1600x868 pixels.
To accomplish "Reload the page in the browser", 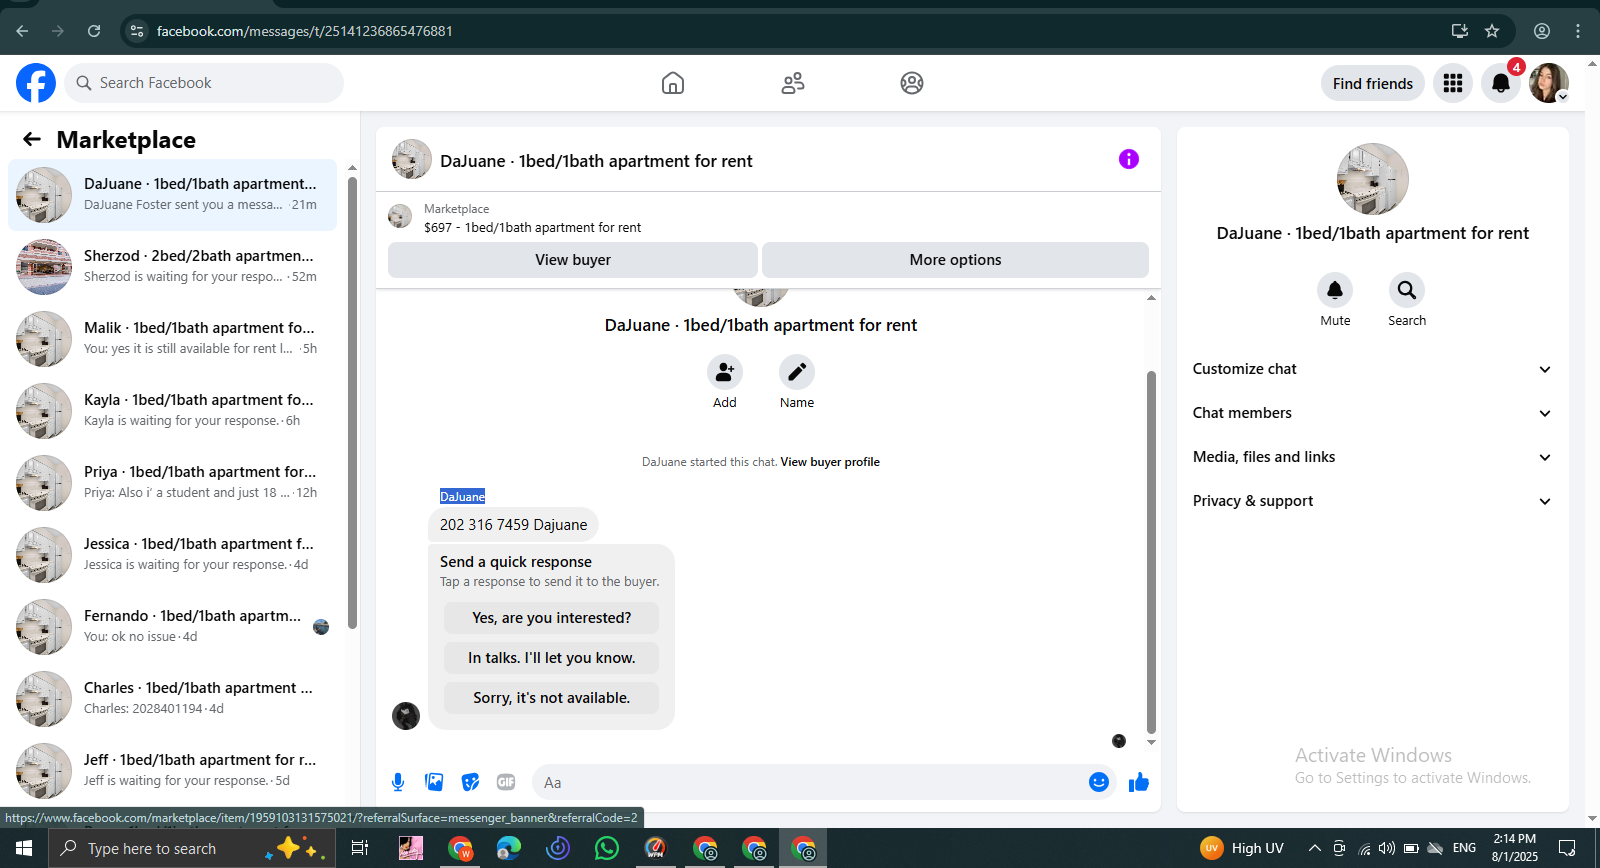I will click(x=94, y=31).
